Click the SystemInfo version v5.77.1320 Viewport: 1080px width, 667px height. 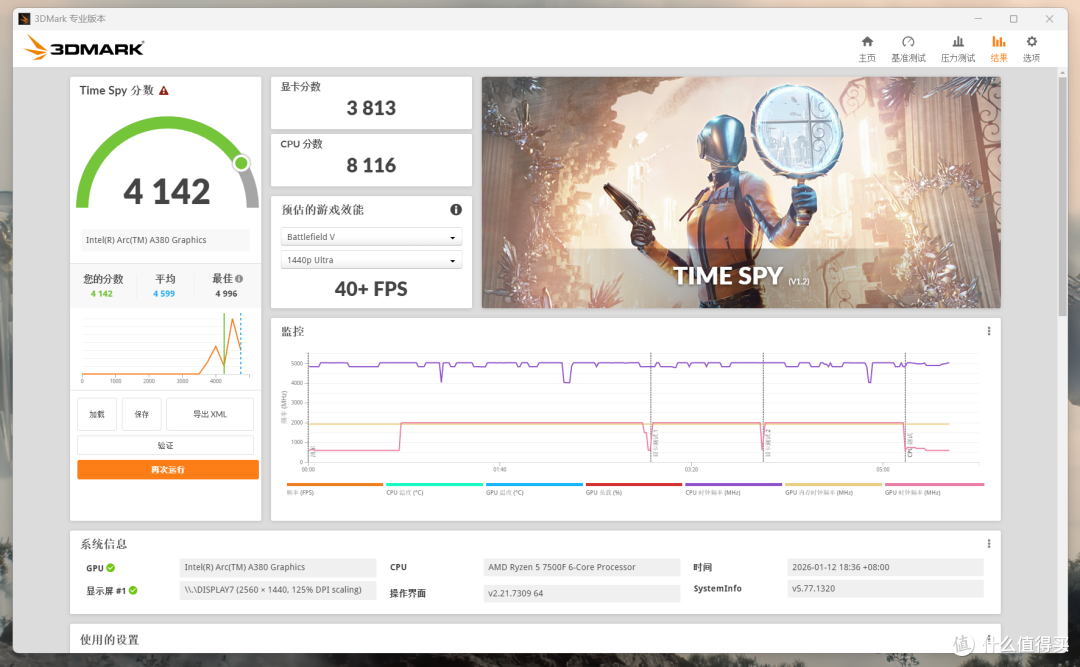click(885, 588)
